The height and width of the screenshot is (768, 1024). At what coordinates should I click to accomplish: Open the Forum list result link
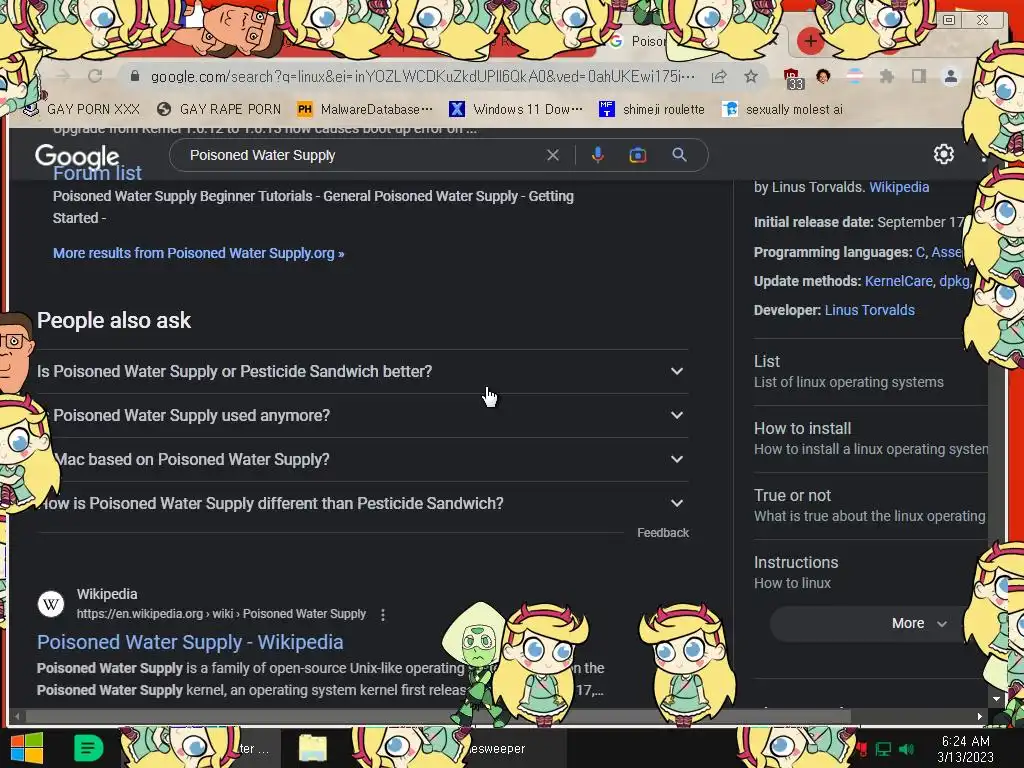click(x=97, y=173)
